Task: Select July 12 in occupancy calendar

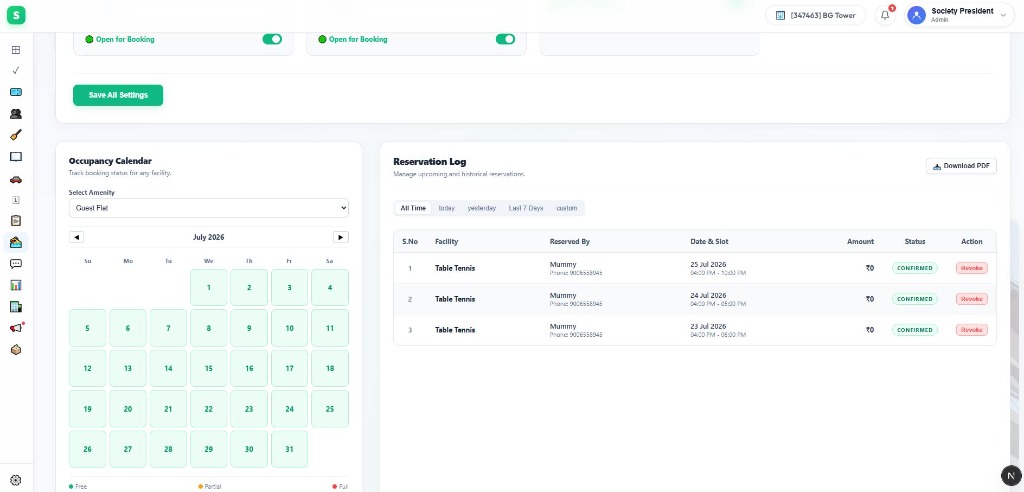Action: (x=88, y=369)
